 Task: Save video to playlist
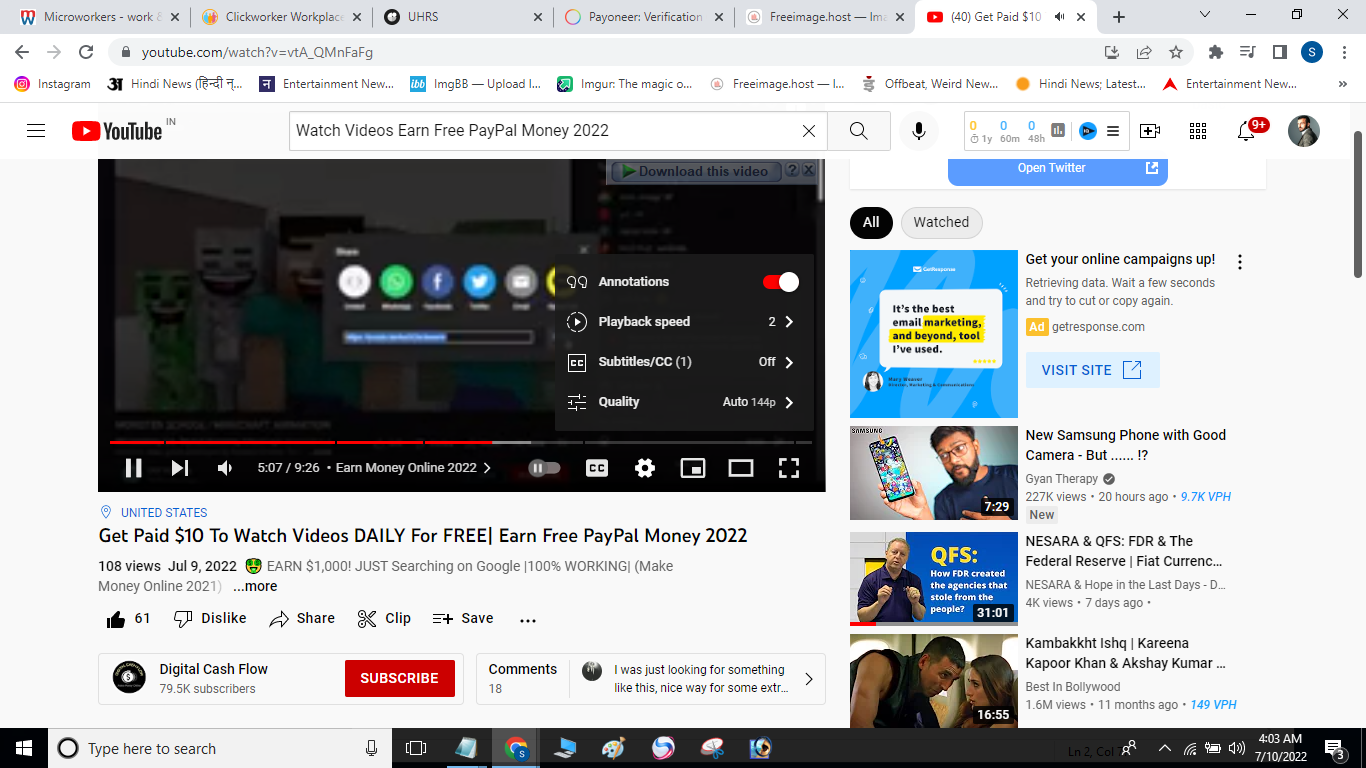coord(463,619)
